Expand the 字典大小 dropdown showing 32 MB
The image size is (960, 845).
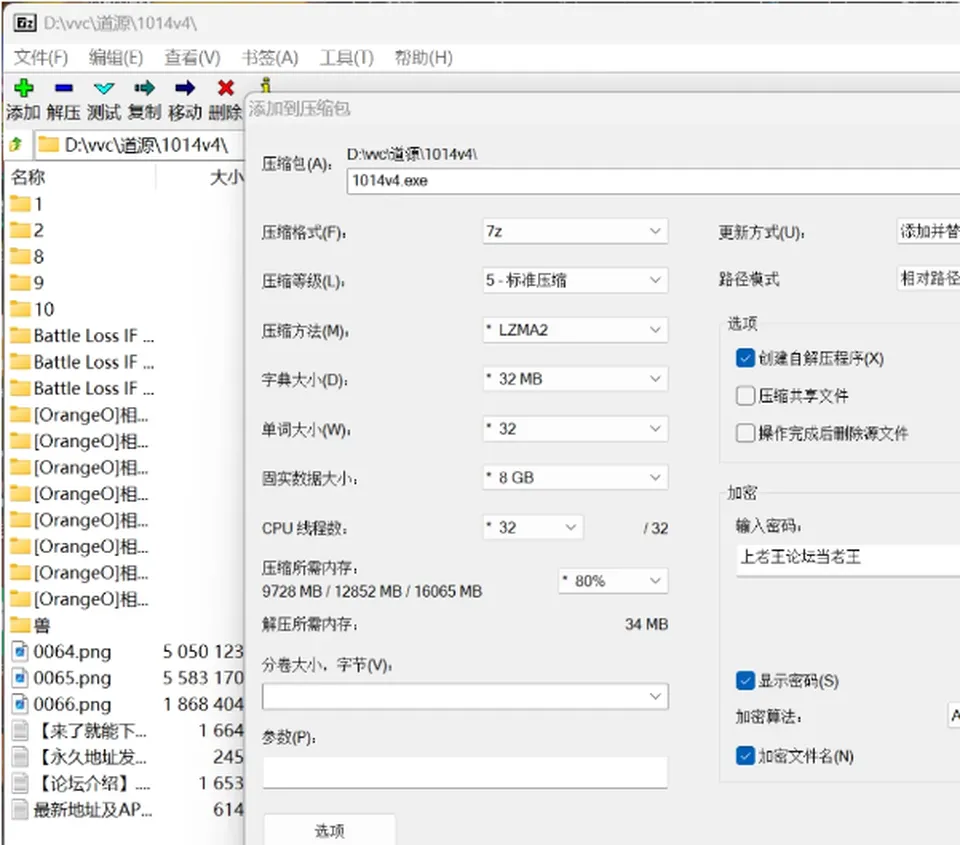pos(575,379)
